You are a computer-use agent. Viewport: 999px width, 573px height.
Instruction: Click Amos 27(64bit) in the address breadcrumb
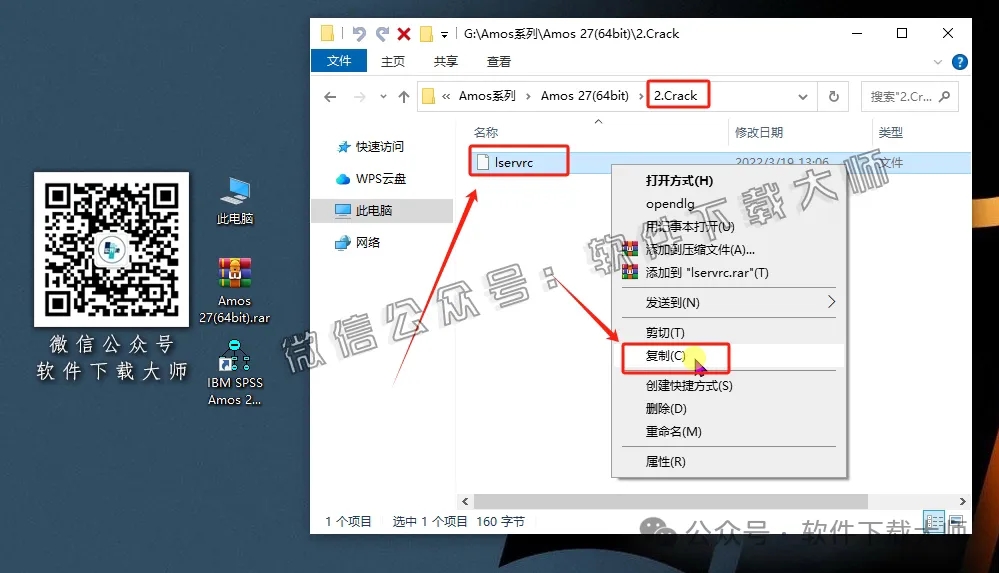click(x=584, y=96)
